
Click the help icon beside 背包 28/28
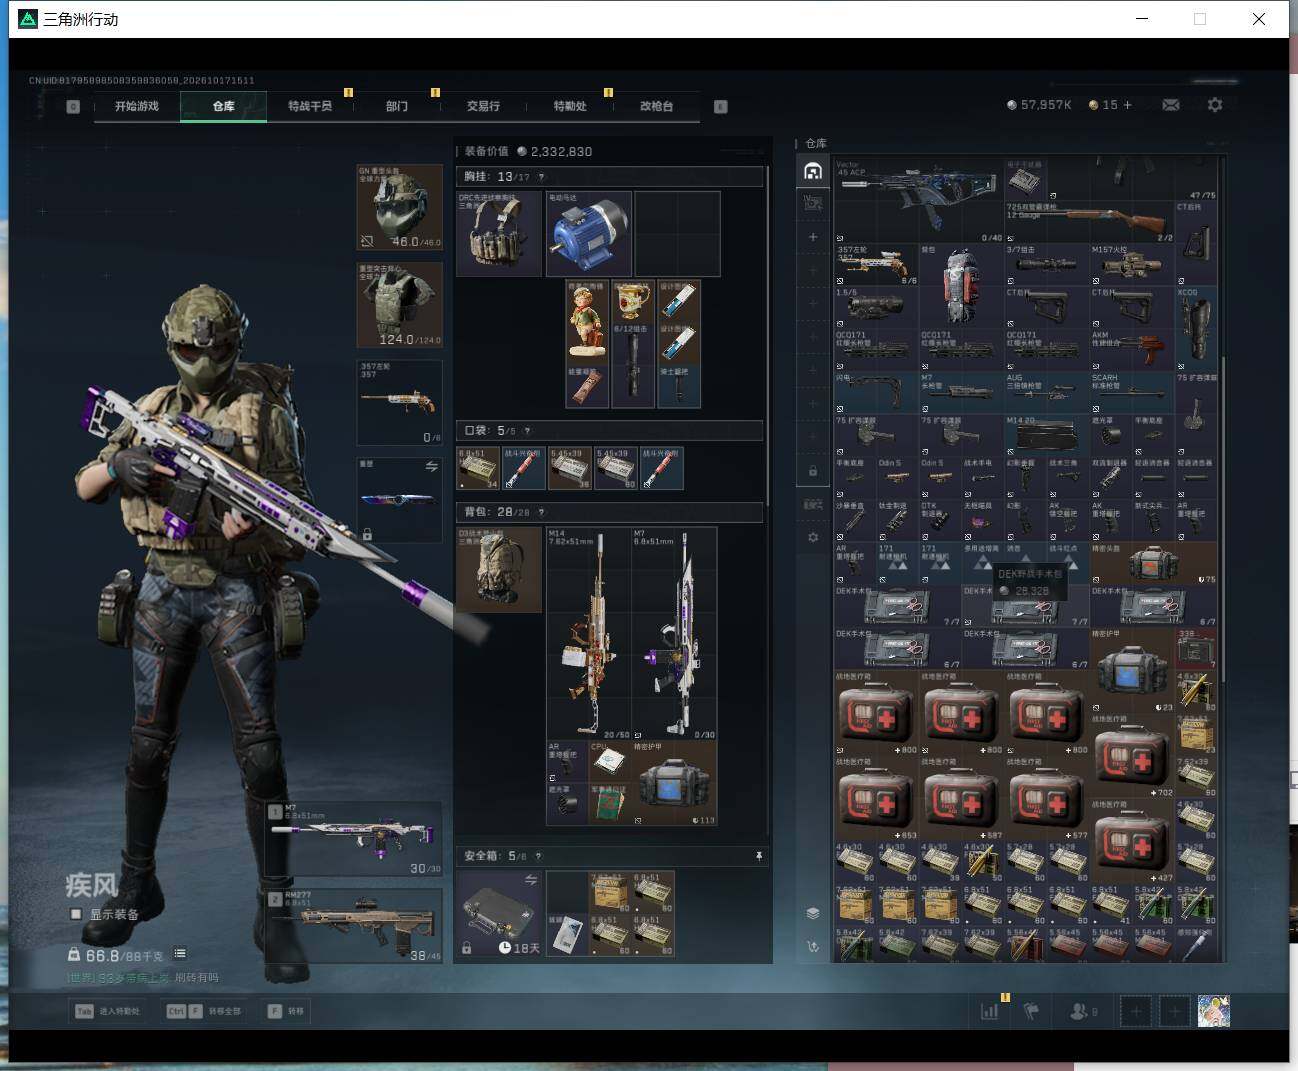coord(541,512)
